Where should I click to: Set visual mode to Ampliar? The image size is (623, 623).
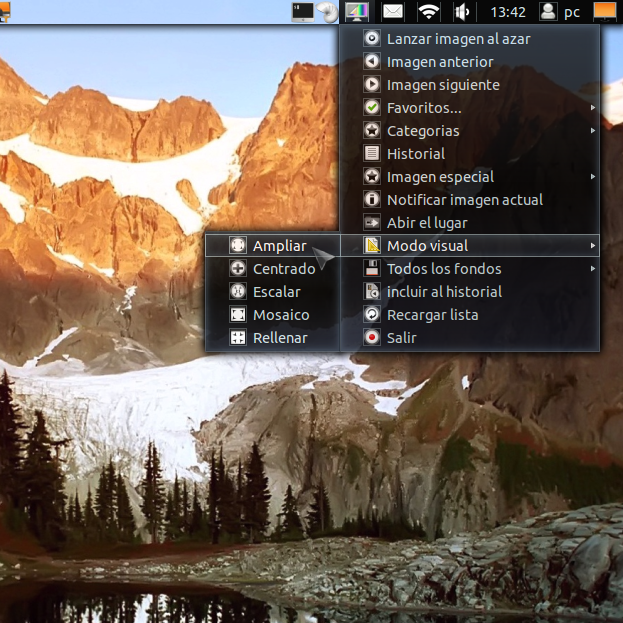[x=273, y=246]
